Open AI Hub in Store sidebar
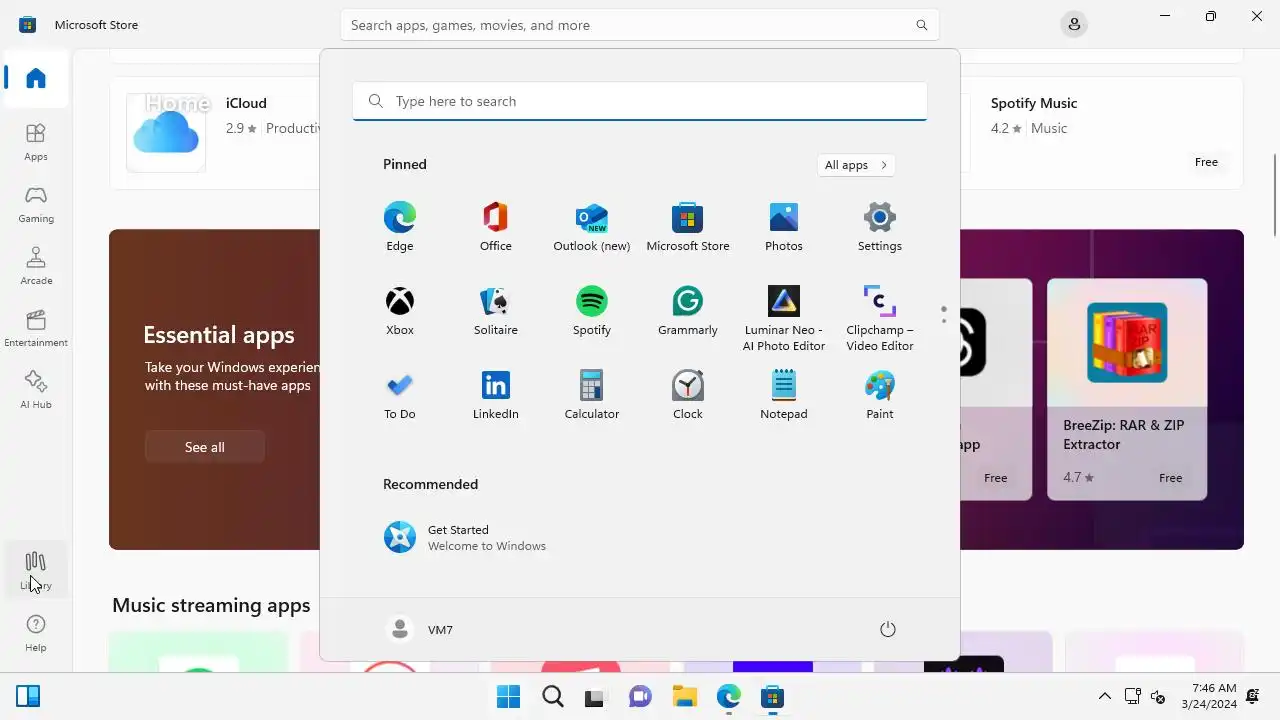This screenshot has width=1280, height=720. [x=36, y=390]
